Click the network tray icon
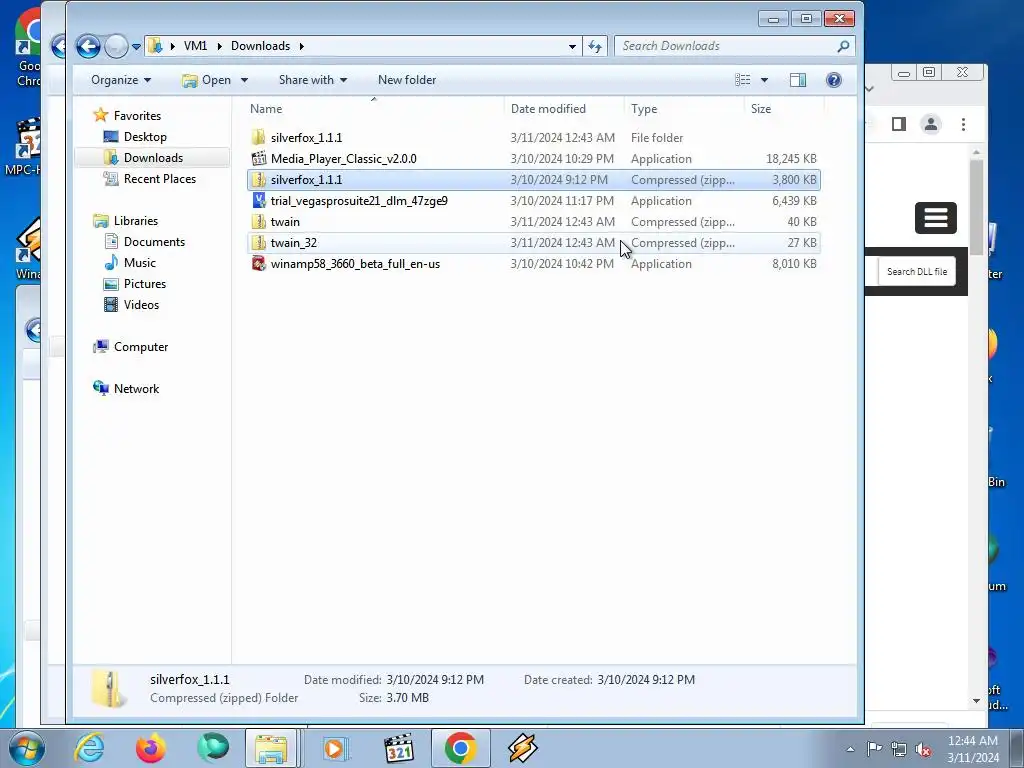This screenshot has height=768, width=1024. click(x=899, y=749)
